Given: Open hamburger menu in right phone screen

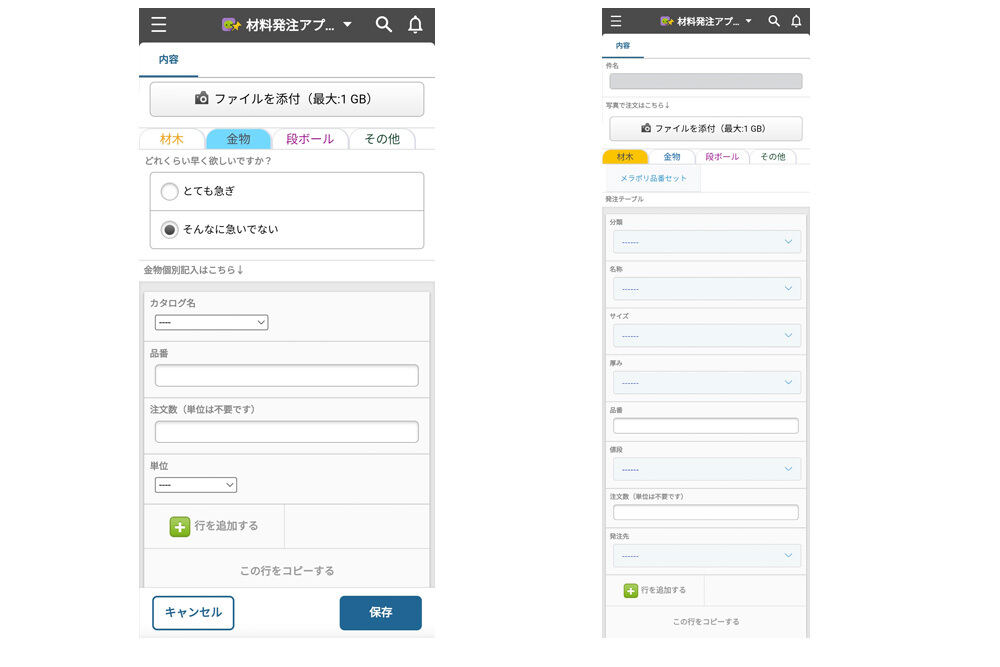Looking at the screenshot, I should (615, 21).
